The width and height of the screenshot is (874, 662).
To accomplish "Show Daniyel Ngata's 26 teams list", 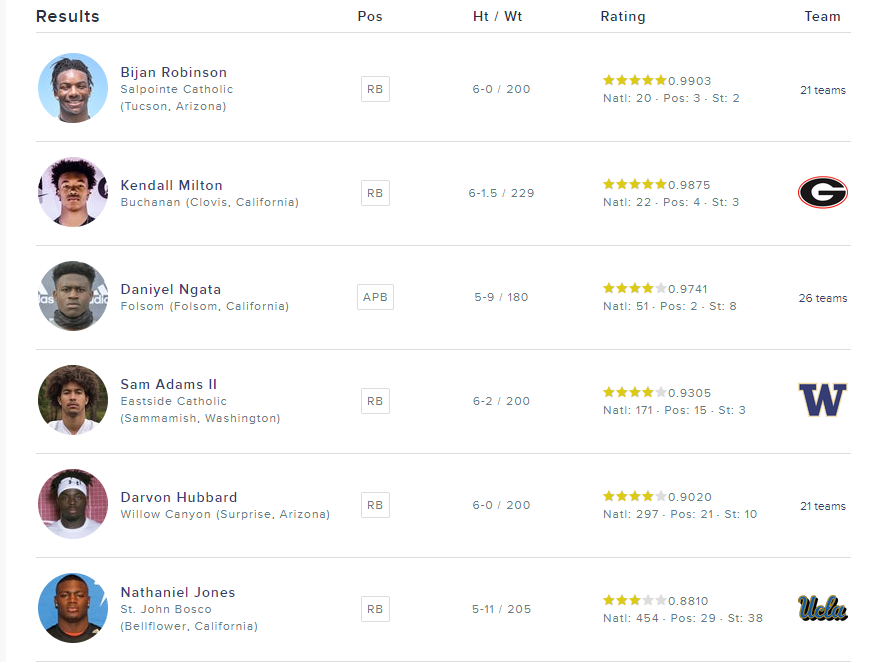I will [x=822, y=298].
